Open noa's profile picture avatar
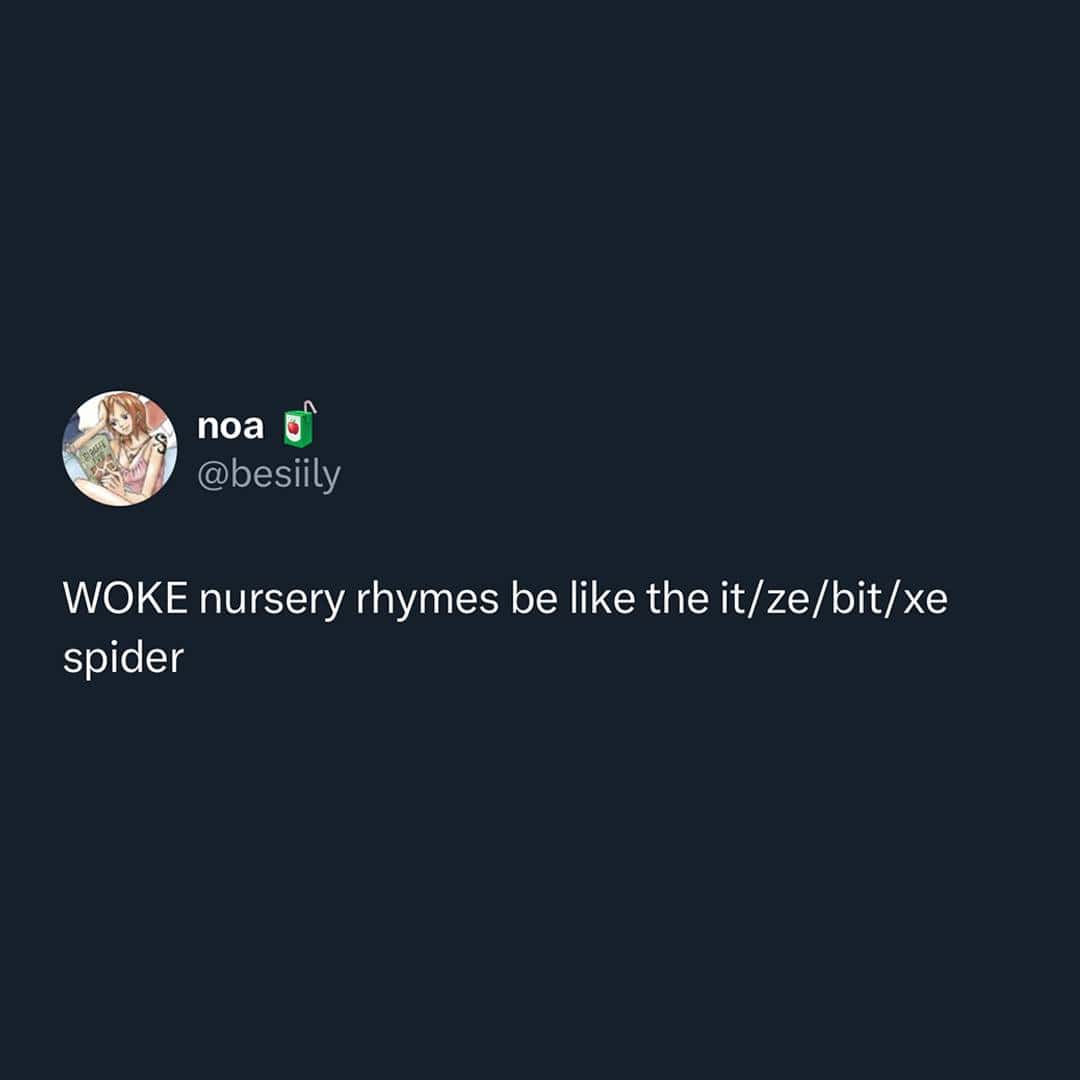Screen dimensions: 1080x1080 point(119,448)
